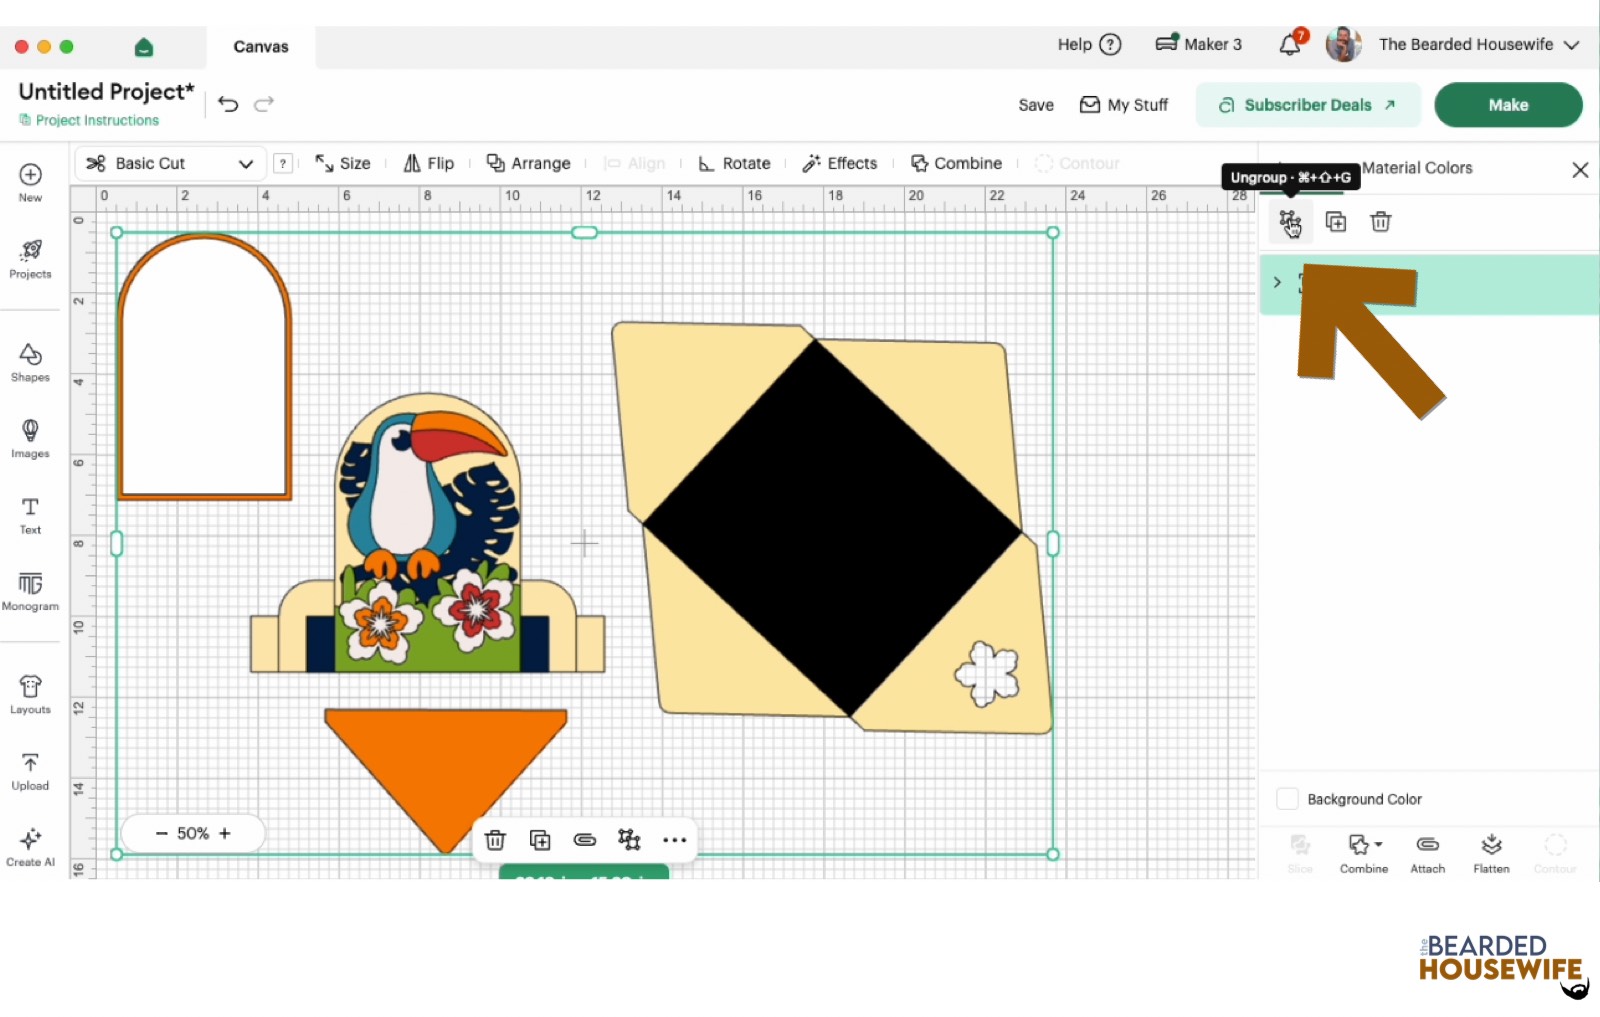Select the Text tool
This screenshot has width=1600, height=1017.
pos(30,515)
